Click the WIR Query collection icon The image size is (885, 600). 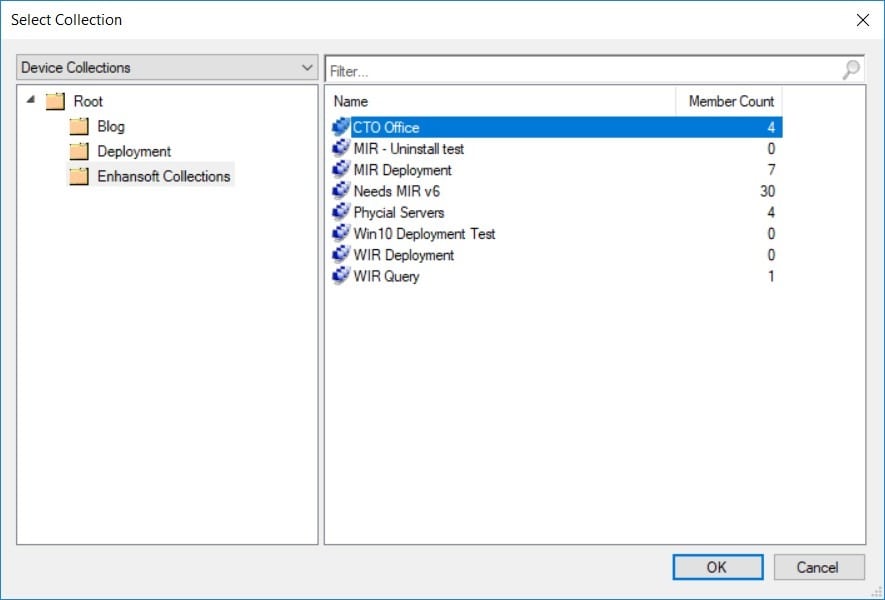point(341,276)
